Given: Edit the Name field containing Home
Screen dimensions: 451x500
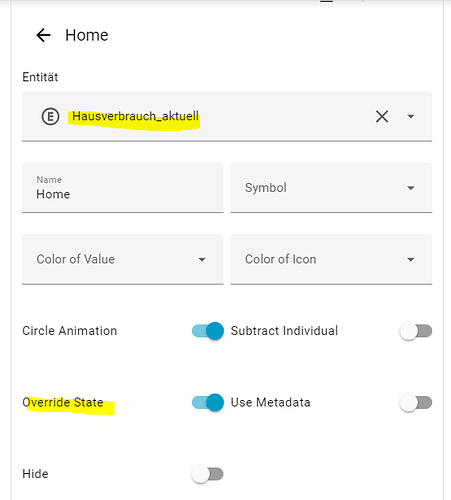Looking at the screenshot, I should [x=122, y=188].
